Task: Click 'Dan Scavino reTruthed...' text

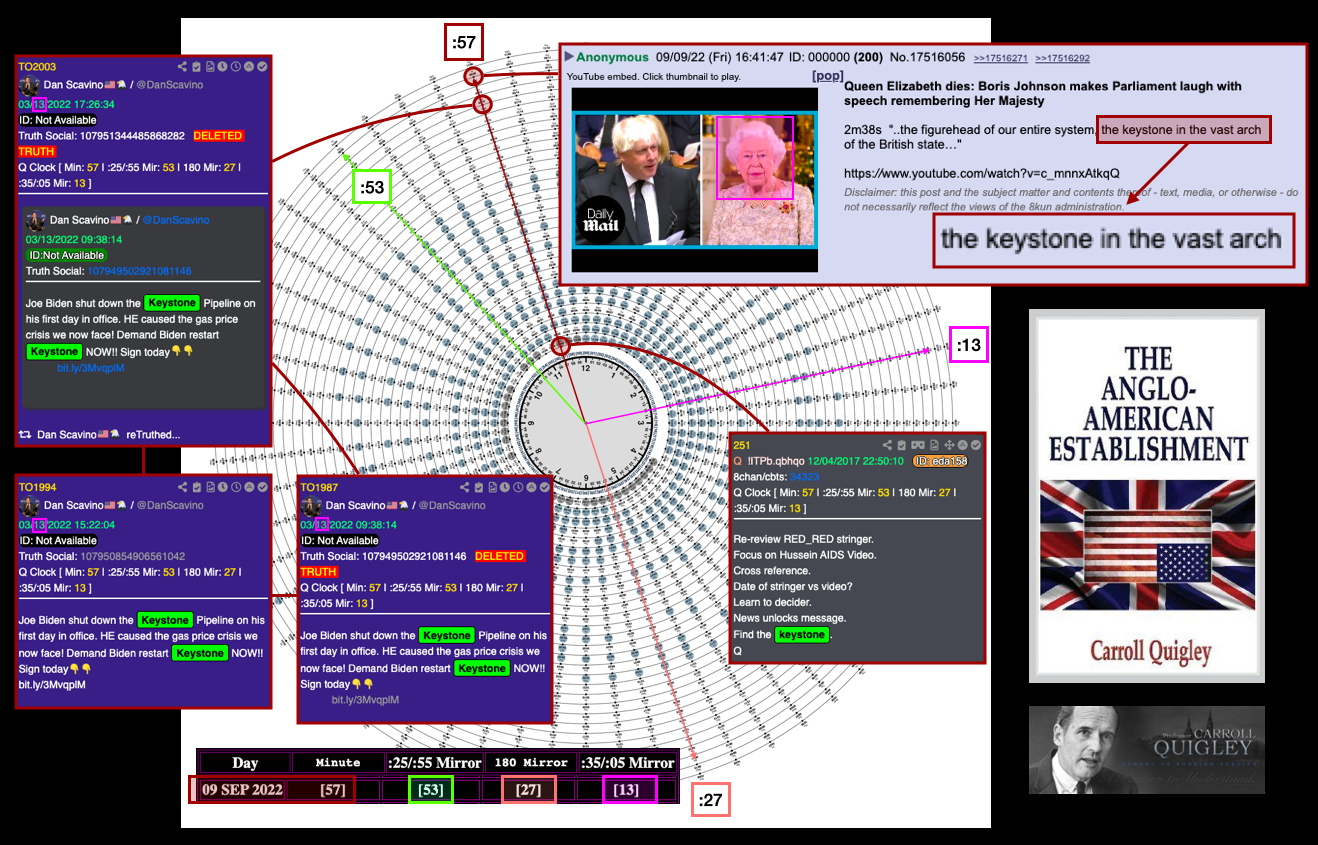Action: pyautogui.click(x=109, y=435)
